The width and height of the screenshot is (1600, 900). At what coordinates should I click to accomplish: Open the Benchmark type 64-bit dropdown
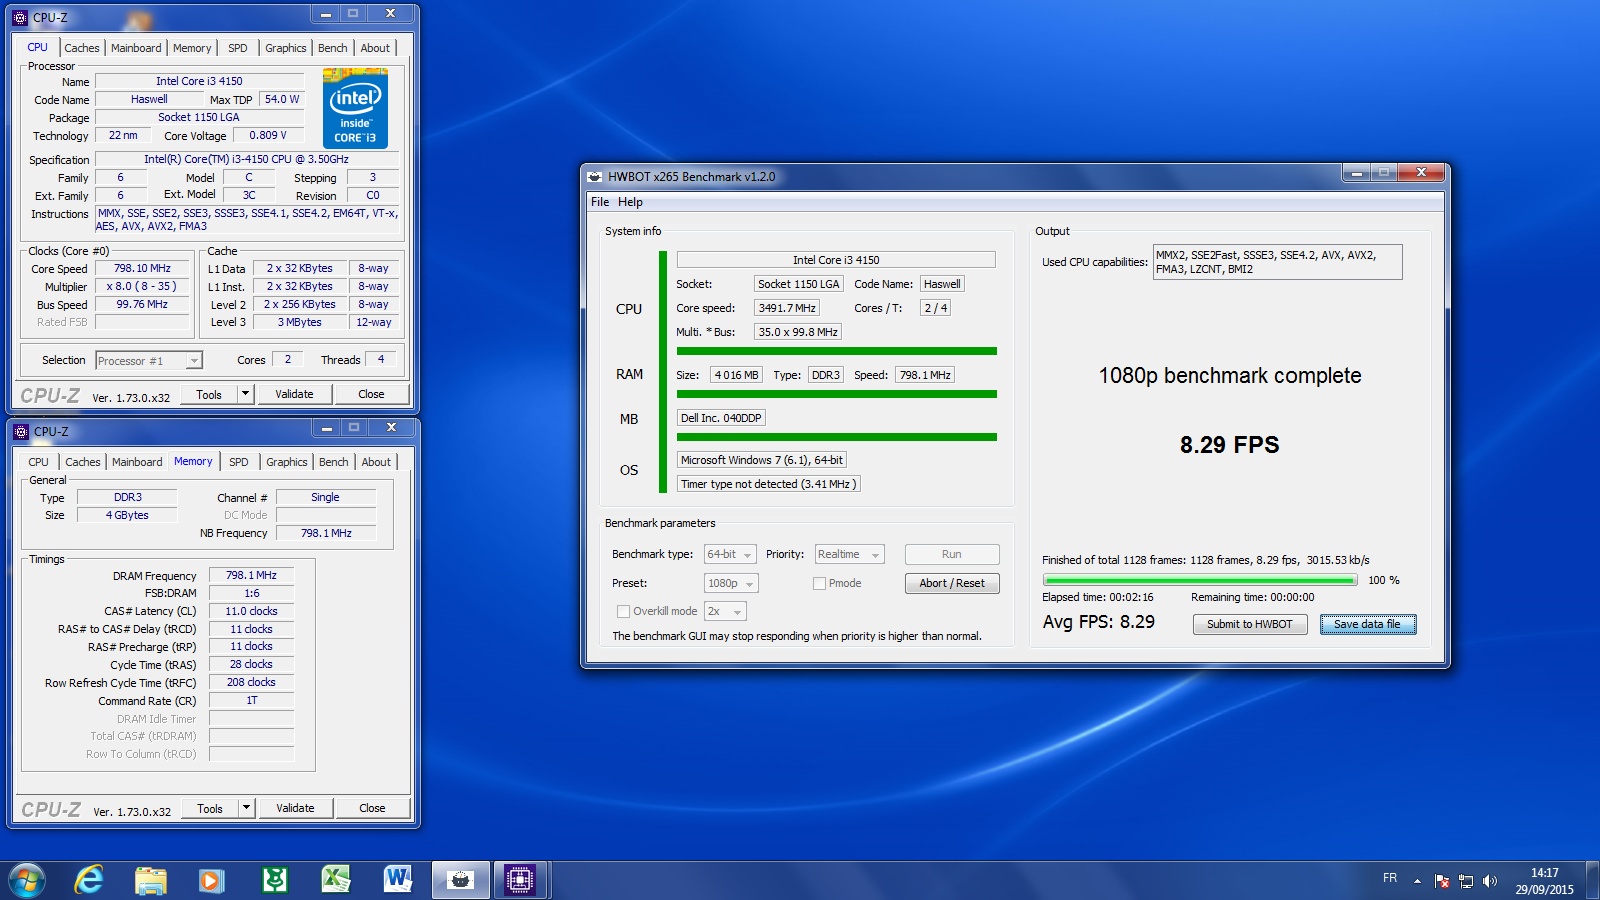click(731, 555)
